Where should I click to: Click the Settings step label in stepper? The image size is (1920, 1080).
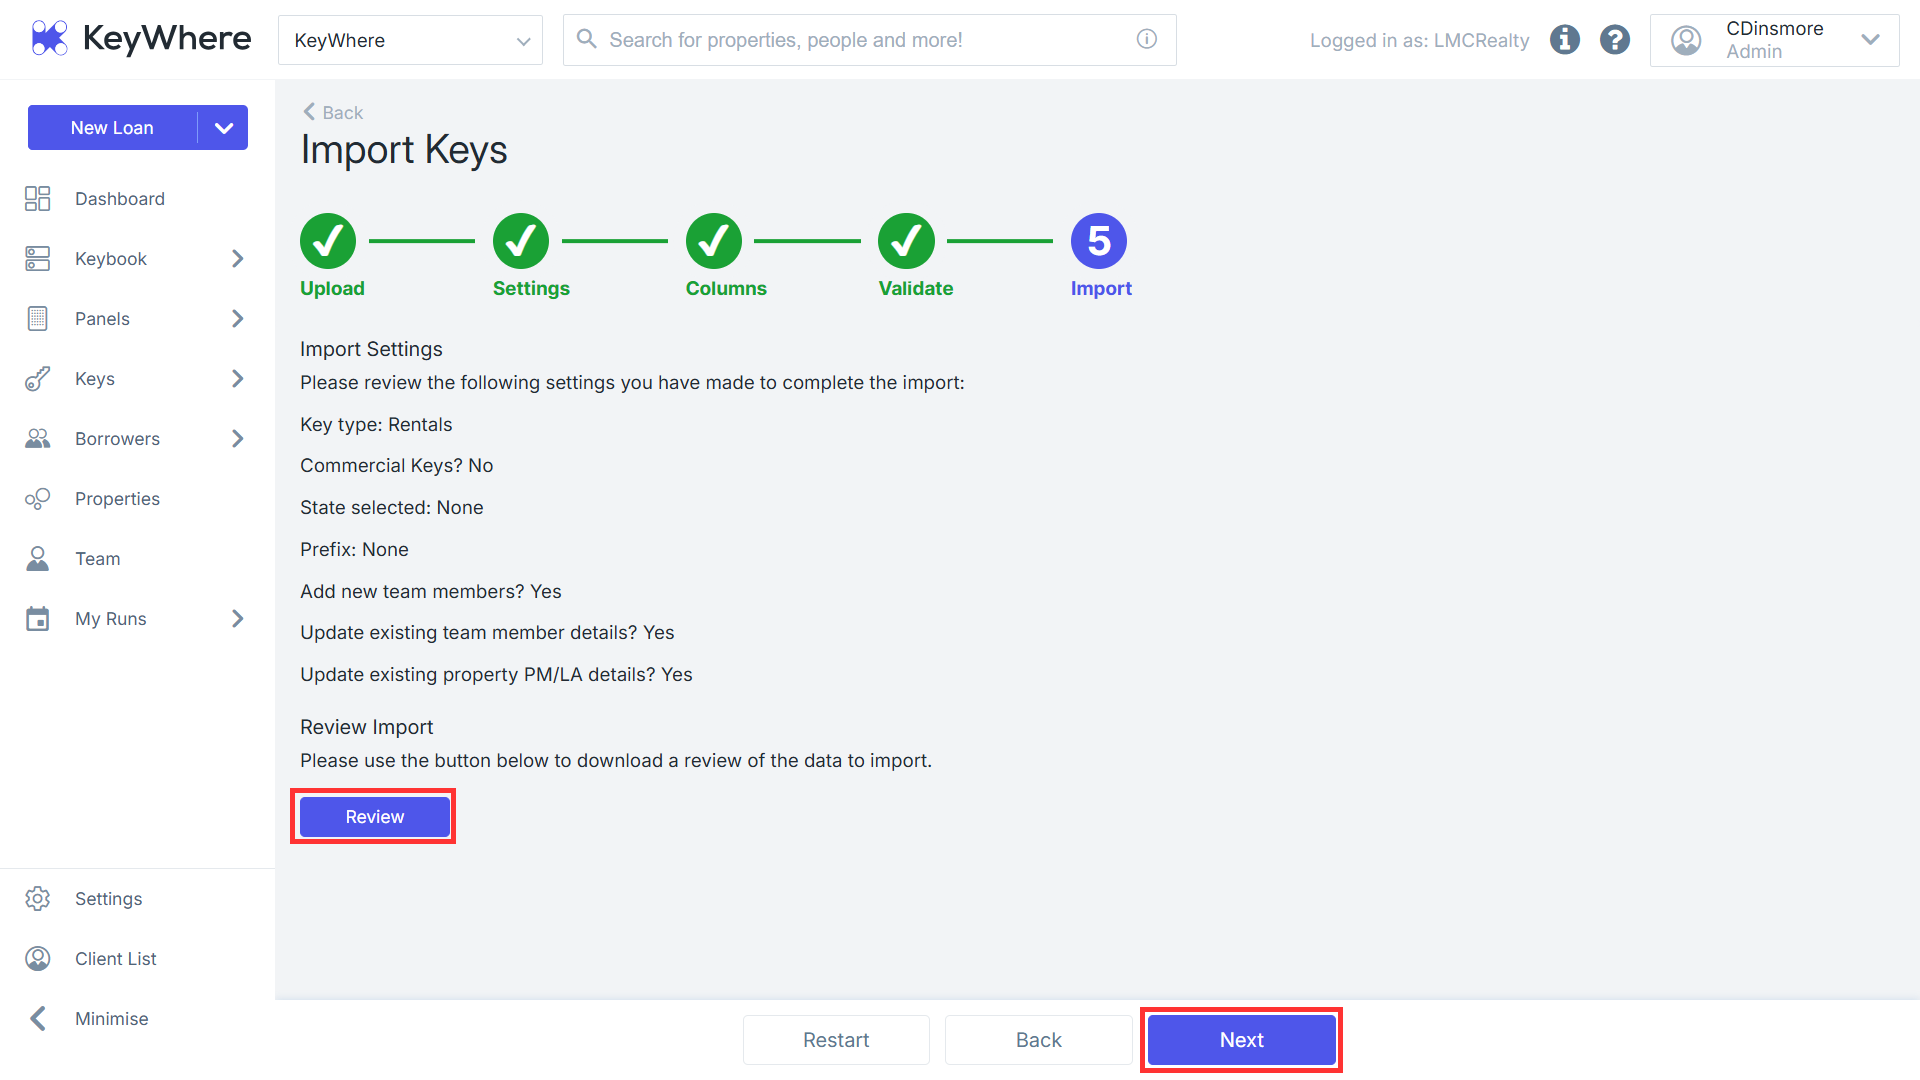point(531,288)
